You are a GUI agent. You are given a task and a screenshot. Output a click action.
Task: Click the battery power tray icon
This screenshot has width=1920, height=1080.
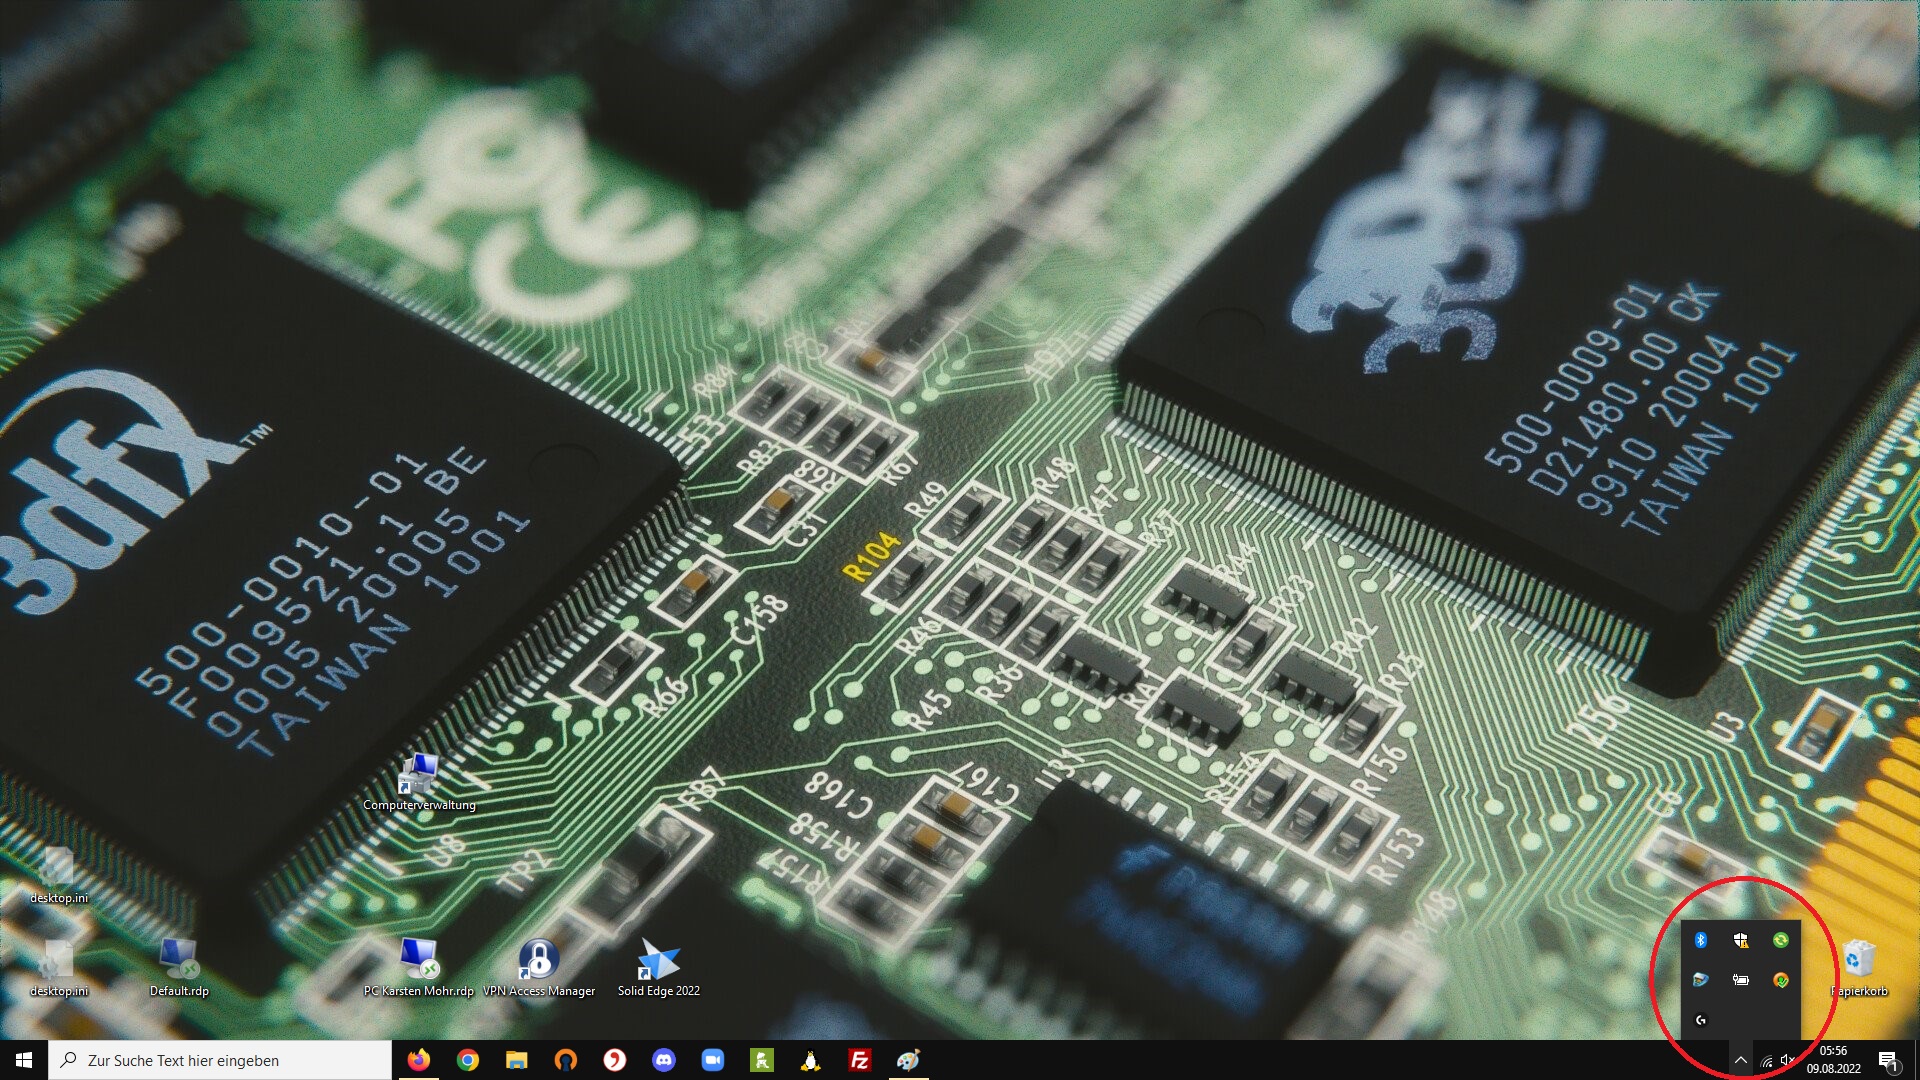tap(1741, 980)
